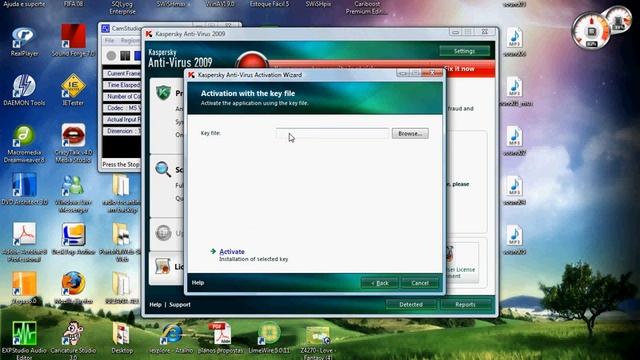Click Help in the Activation Wizard footer
This screenshot has width=640, height=360.
point(198,282)
